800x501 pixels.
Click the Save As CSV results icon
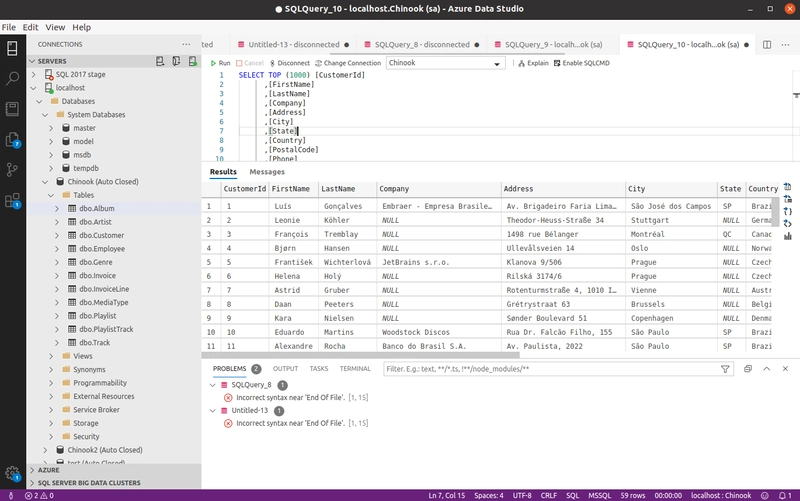pos(788,187)
